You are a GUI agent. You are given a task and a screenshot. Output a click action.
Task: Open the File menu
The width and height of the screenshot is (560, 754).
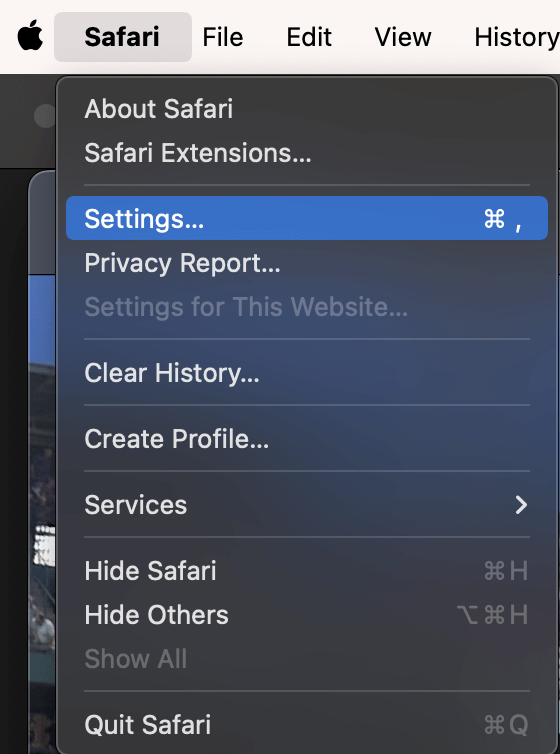[223, 37]
